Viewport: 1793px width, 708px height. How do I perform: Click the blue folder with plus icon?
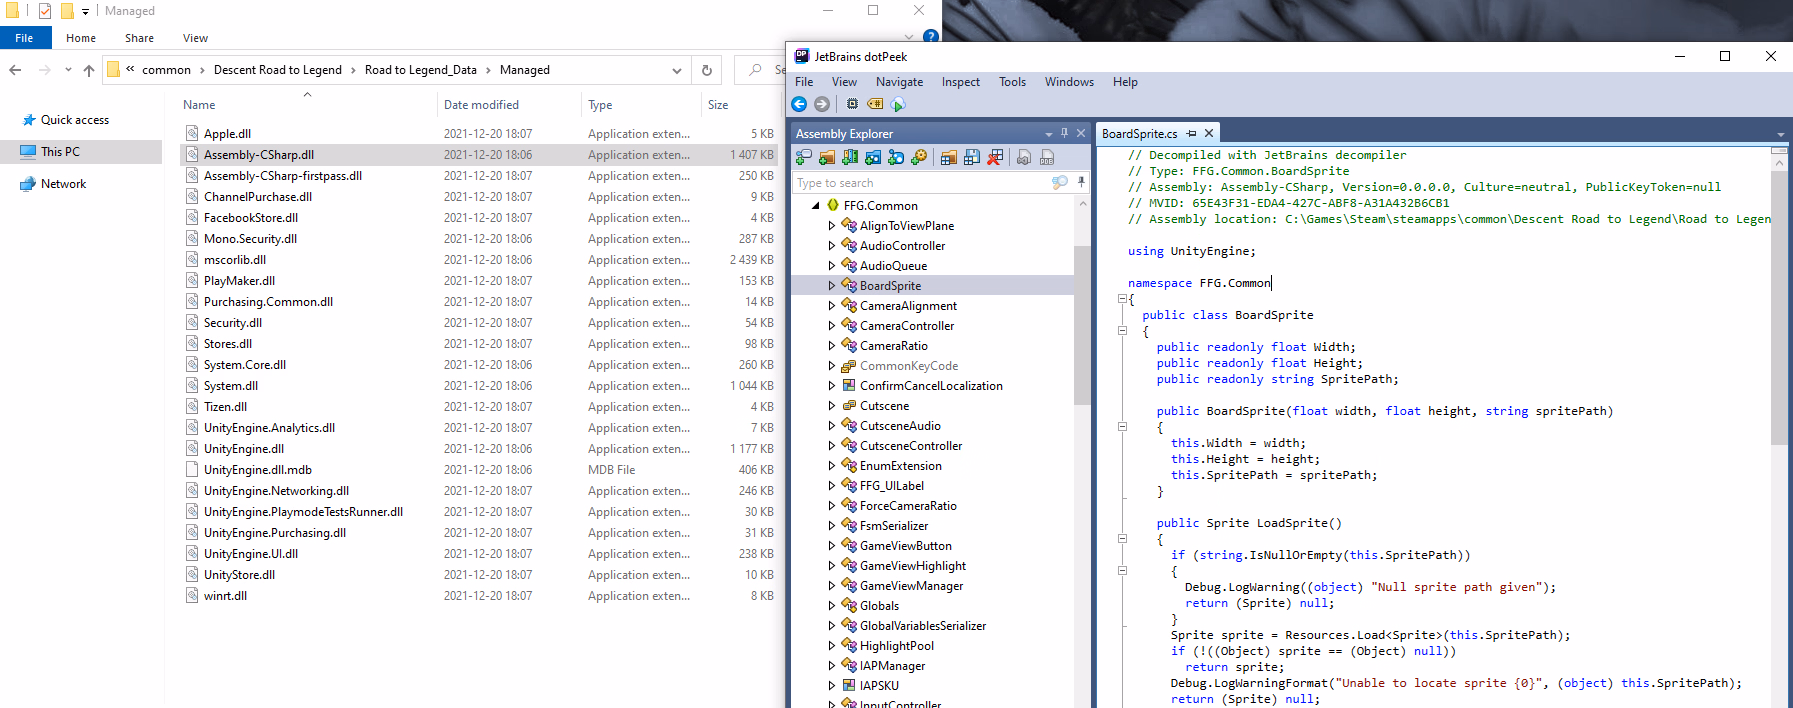tap(873, 157)
